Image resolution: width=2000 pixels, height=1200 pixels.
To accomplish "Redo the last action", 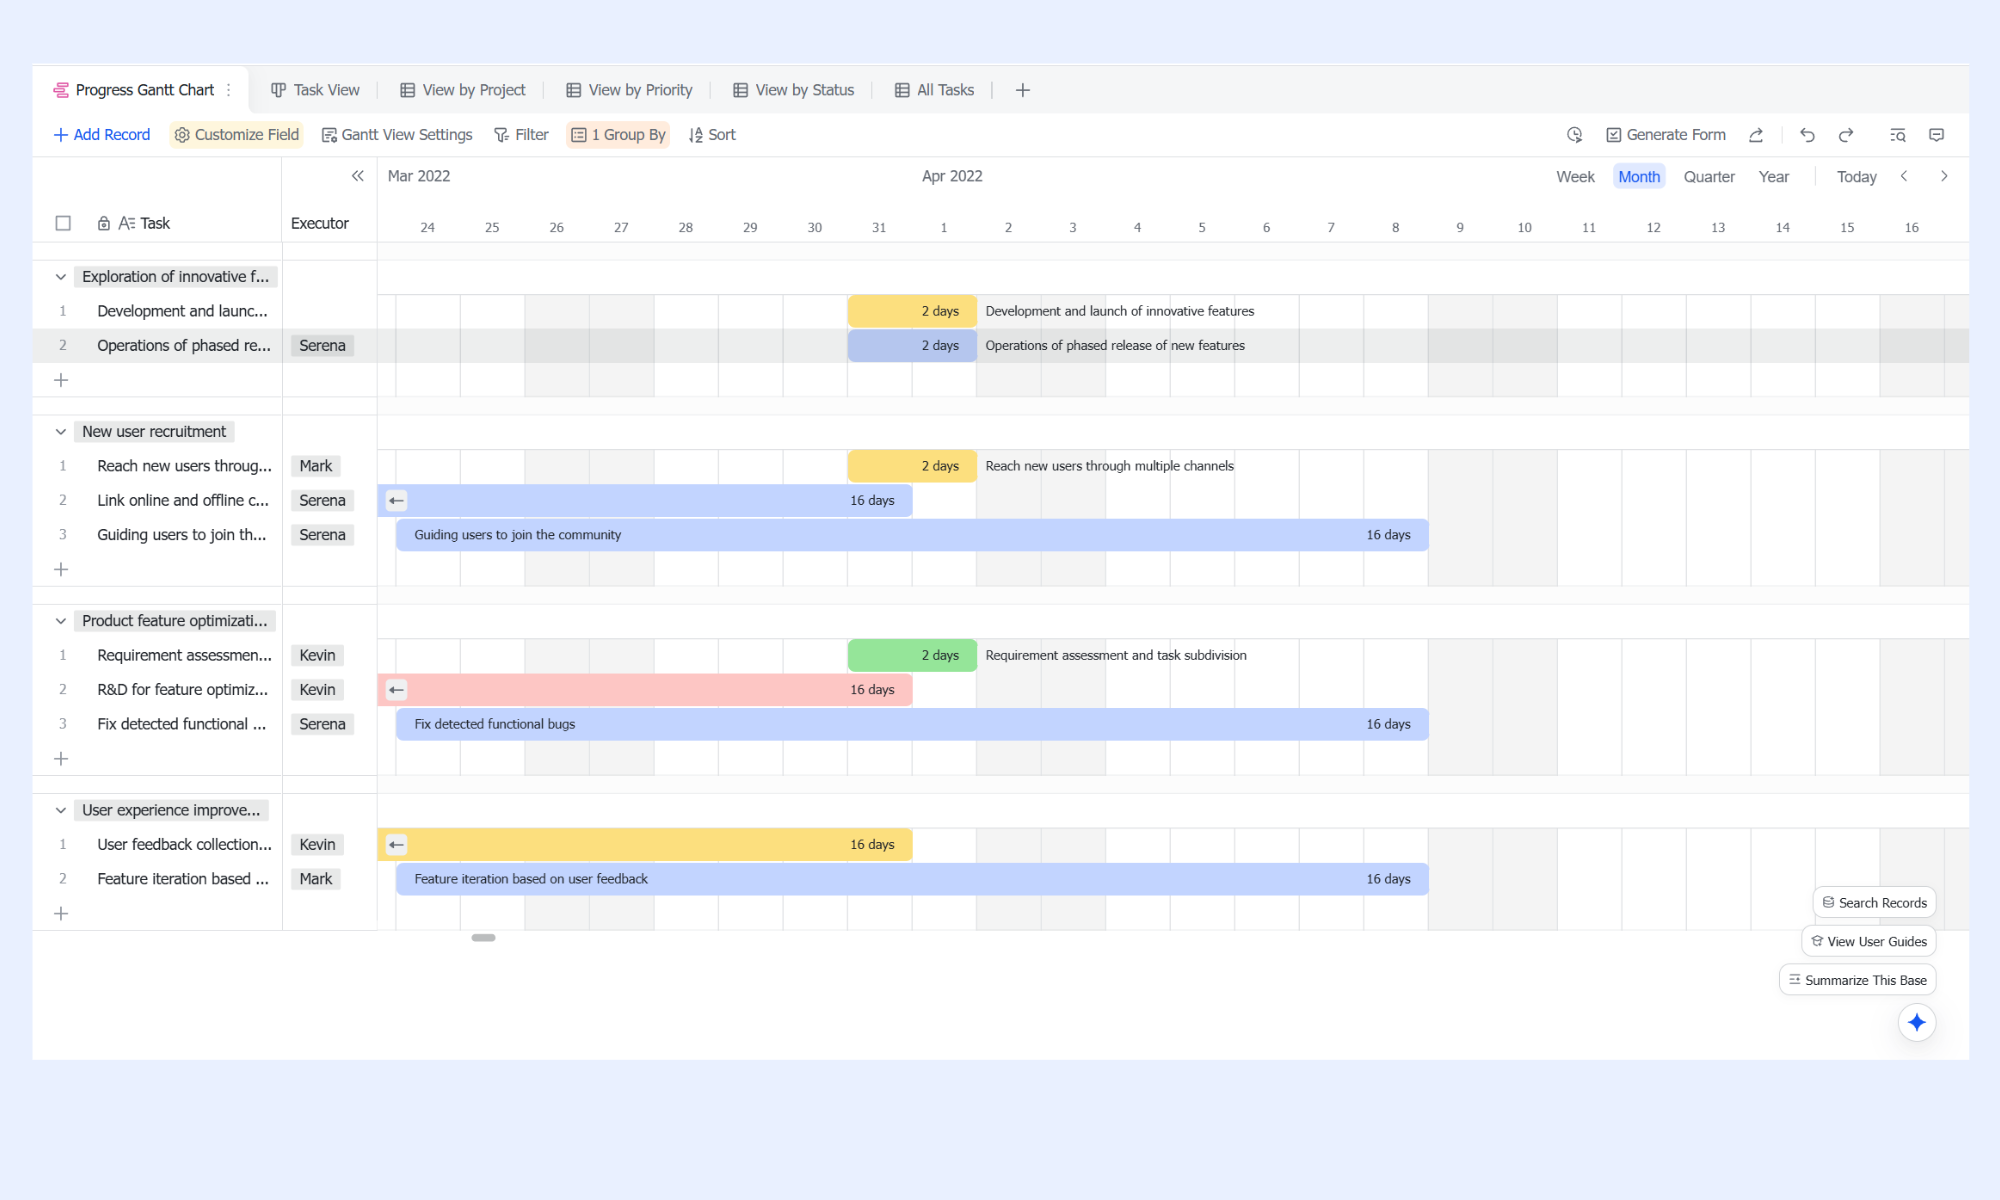I will coord(1846,135).
